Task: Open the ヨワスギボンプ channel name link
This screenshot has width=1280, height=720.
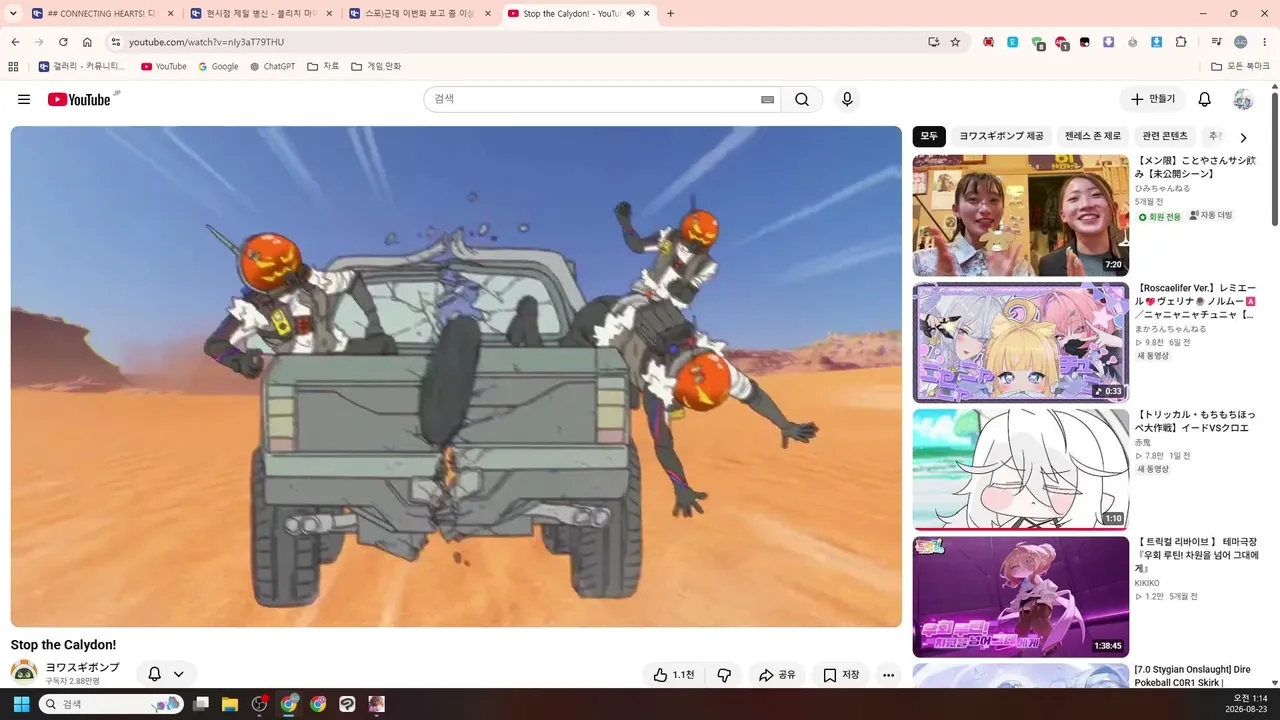Action: [82, 667]
